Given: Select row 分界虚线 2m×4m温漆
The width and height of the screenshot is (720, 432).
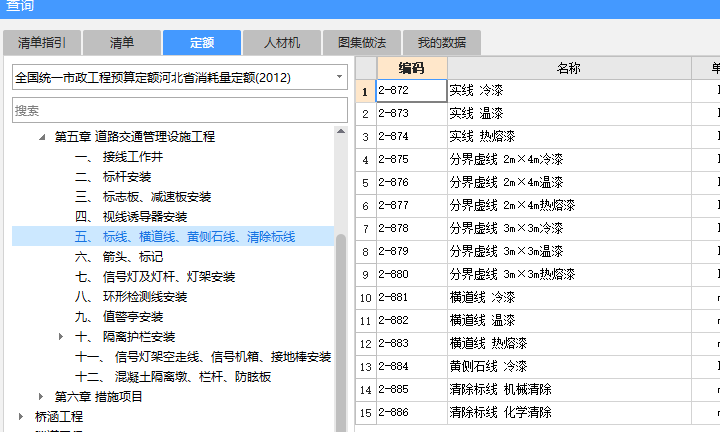Looking at the screenshot, I should point(569,182).
